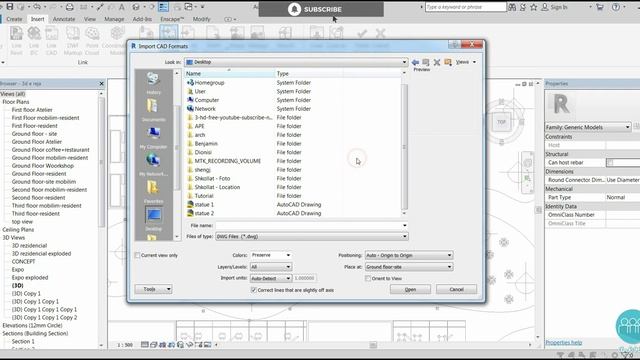
Task: Click the File name input field
Action: point(311,225)
